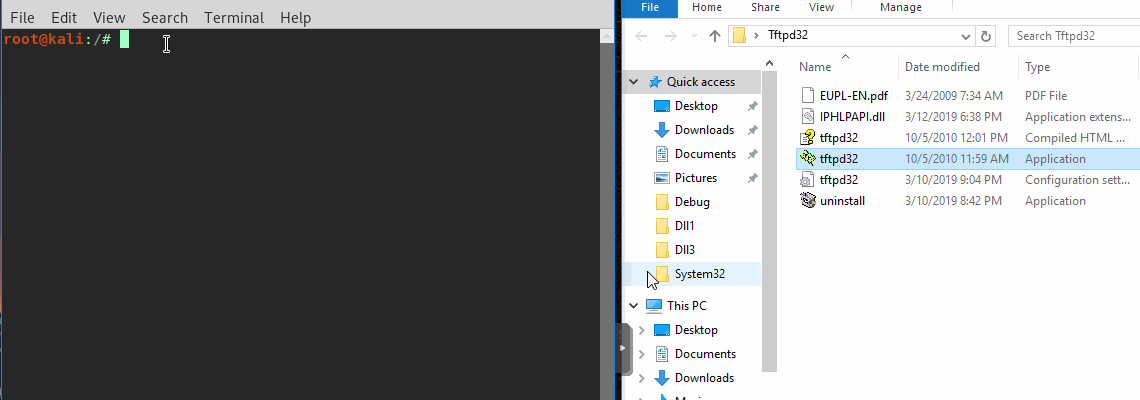Screen dimensions: 1140x400
Task: Select the tftpd32 application icon
Action: [x=809, y=159]
